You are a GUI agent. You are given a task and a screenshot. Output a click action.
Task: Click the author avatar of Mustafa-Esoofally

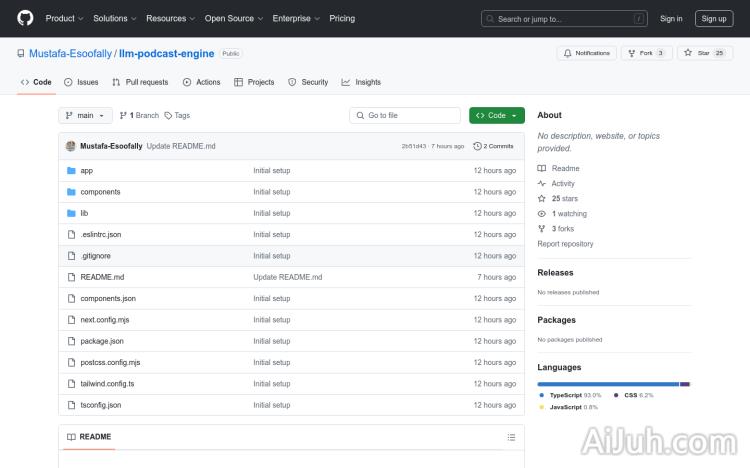71,146
